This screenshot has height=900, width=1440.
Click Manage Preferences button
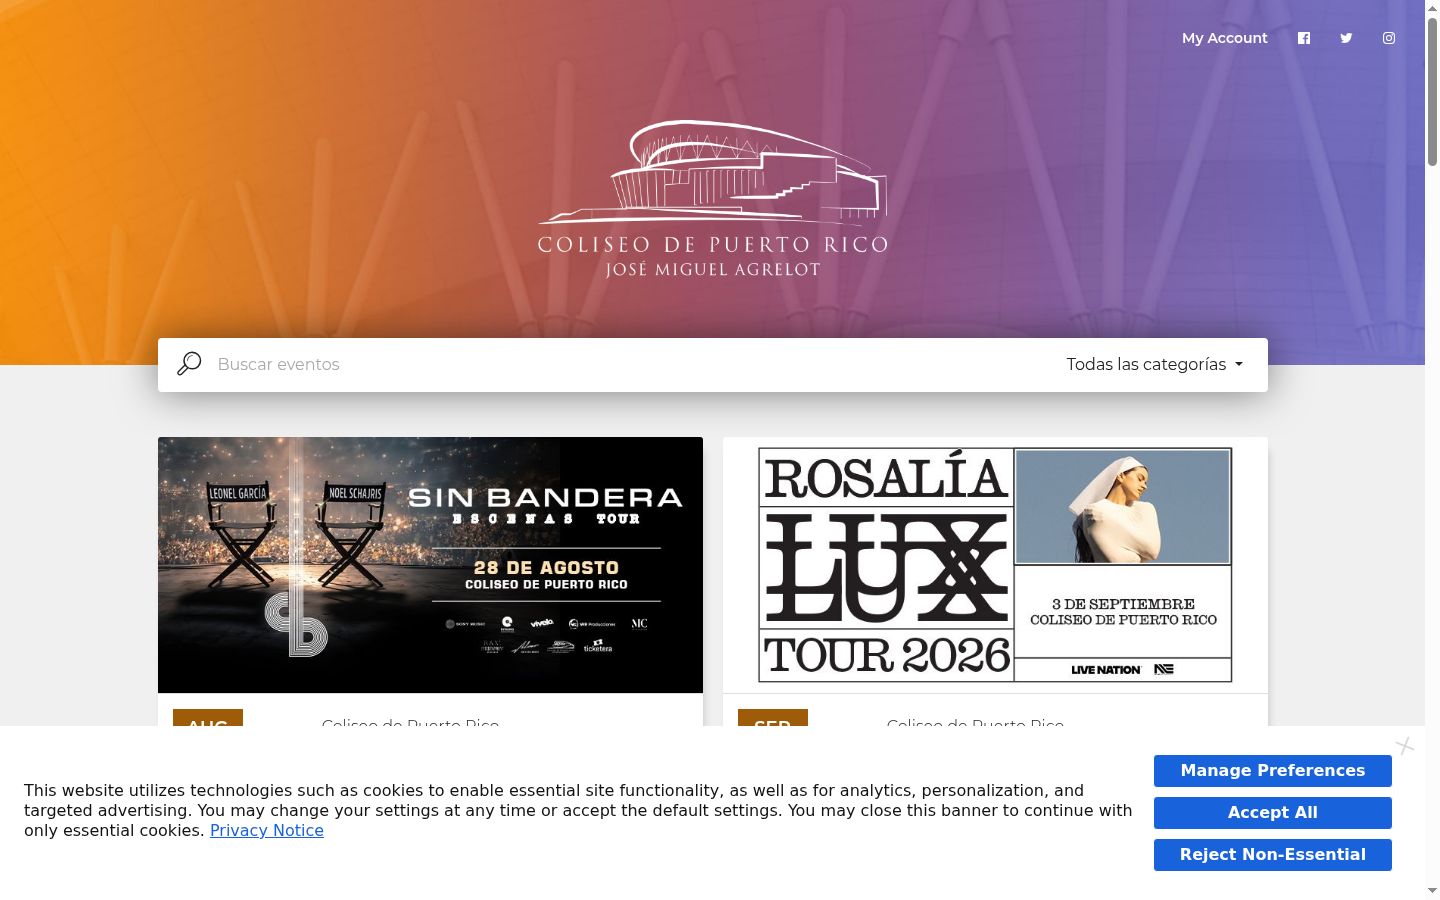[1273, 771]
